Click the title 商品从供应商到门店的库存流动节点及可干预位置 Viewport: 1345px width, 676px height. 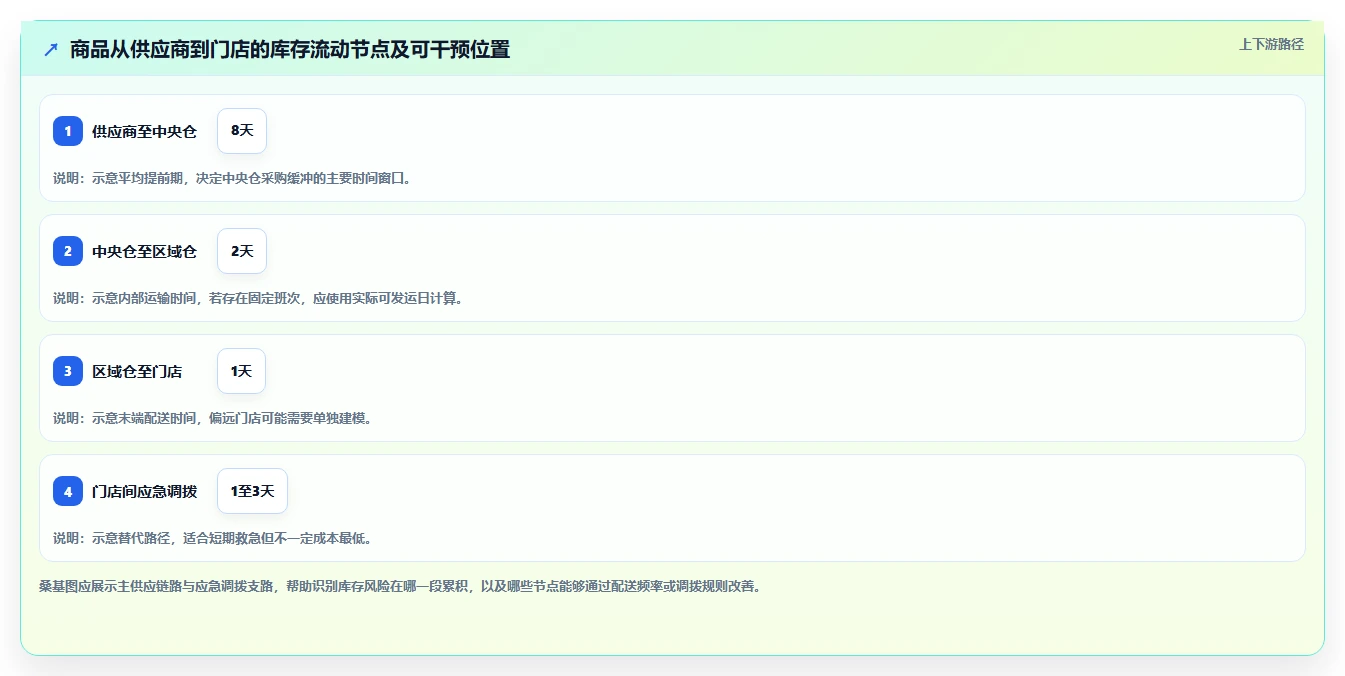point(290,49)
